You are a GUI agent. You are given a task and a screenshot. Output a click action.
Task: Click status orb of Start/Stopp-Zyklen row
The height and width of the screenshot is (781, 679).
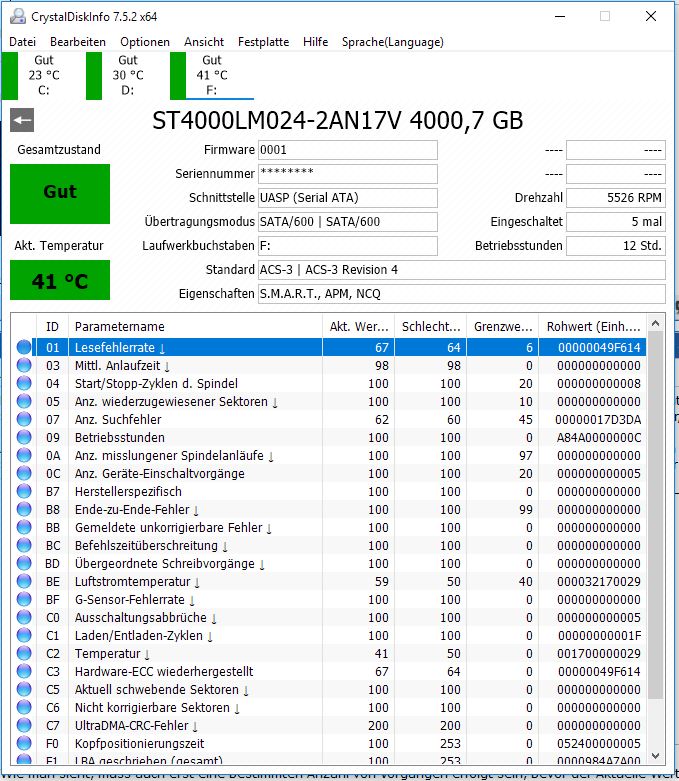click(23, 383)
